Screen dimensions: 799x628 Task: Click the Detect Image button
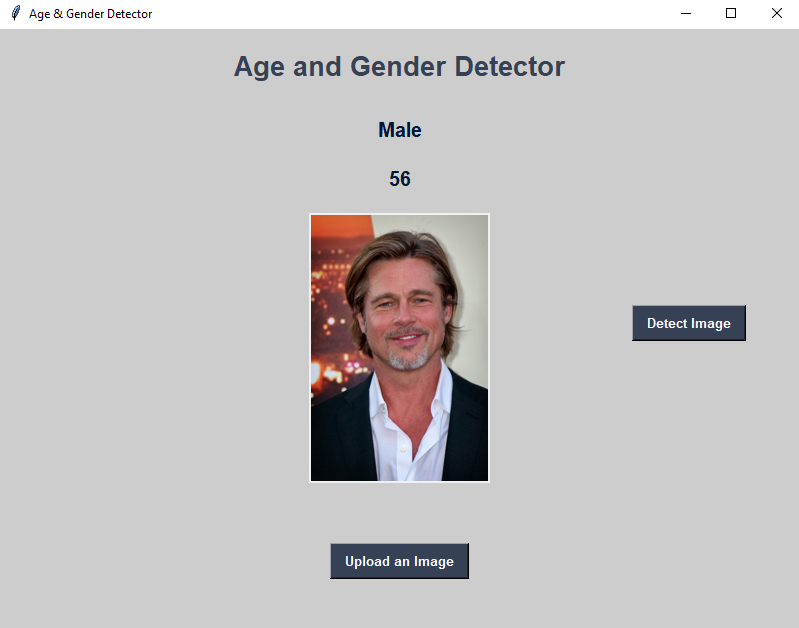689,323
